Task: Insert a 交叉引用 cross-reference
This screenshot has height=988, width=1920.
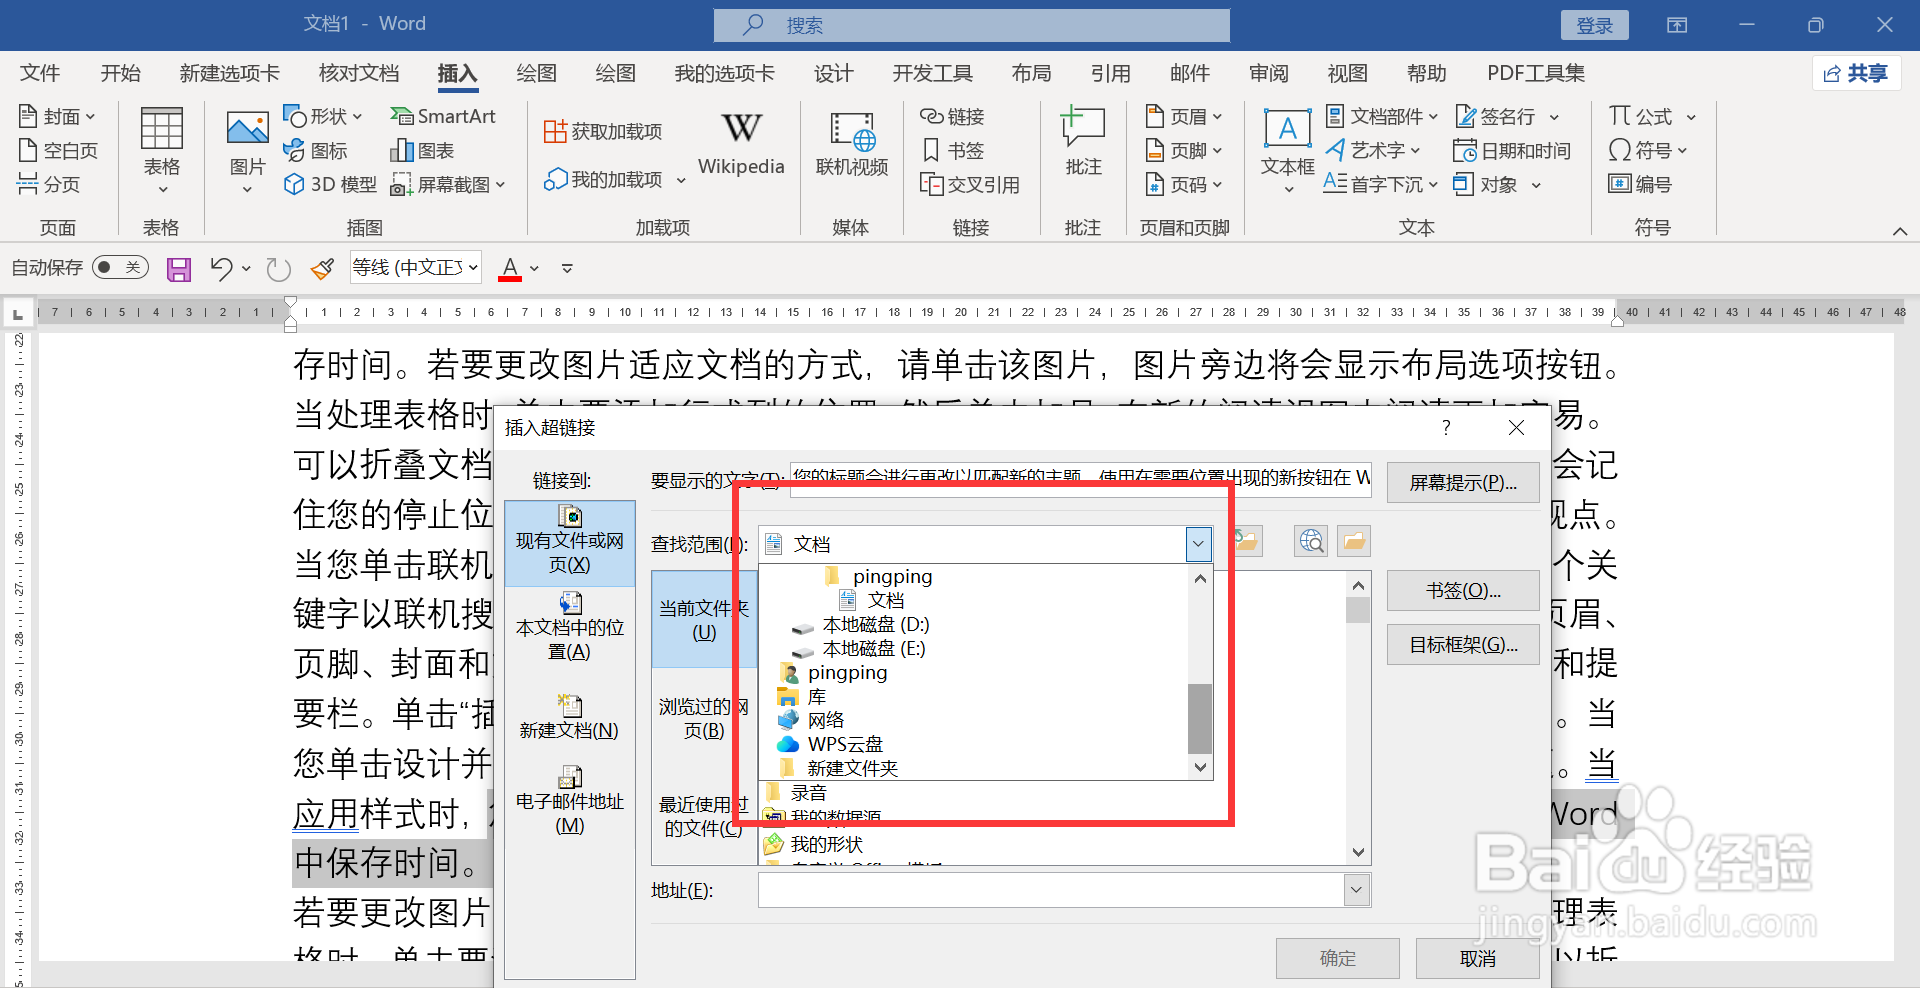Action: [x=969, y=184]
